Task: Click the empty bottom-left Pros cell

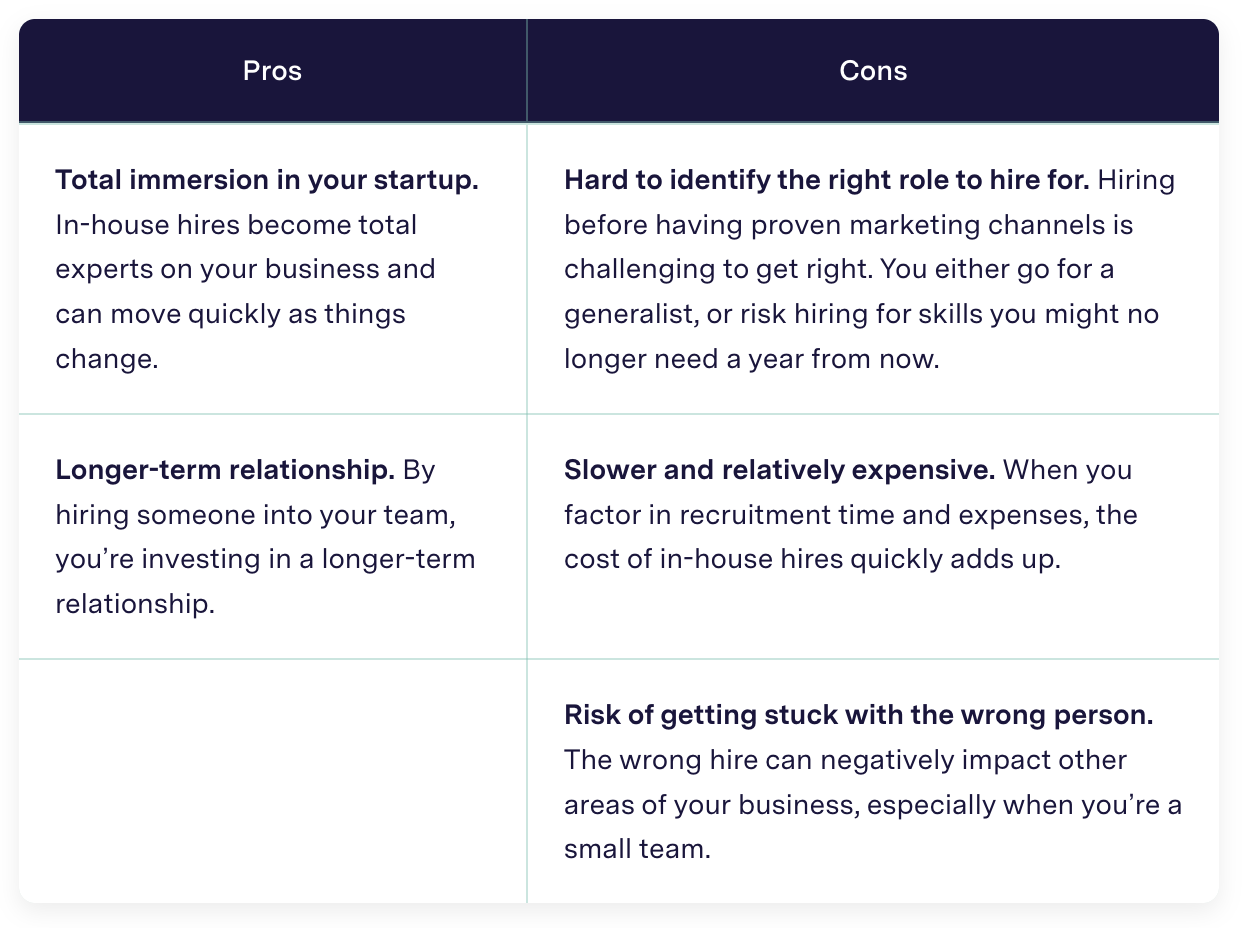Action: tap(273, 781)
